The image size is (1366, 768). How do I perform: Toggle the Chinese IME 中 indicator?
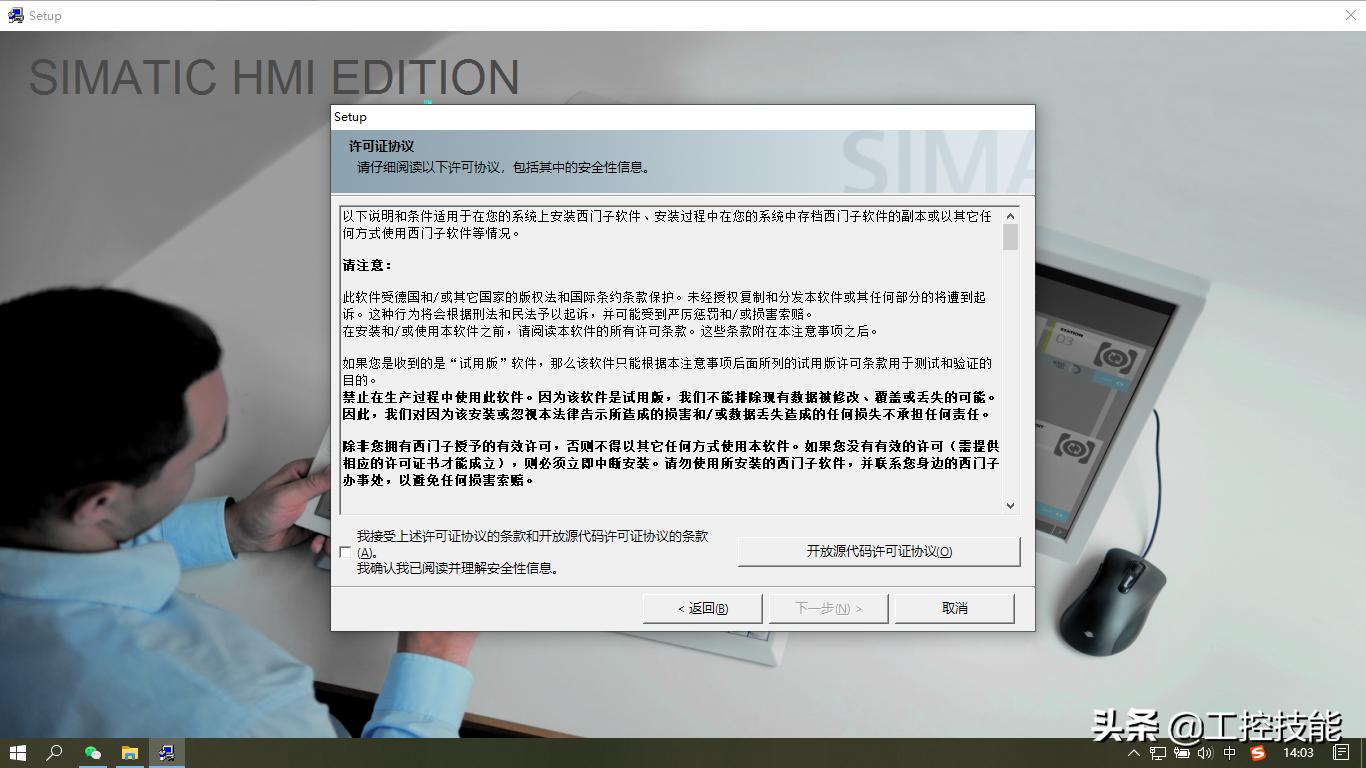[x=1229, y=753]
